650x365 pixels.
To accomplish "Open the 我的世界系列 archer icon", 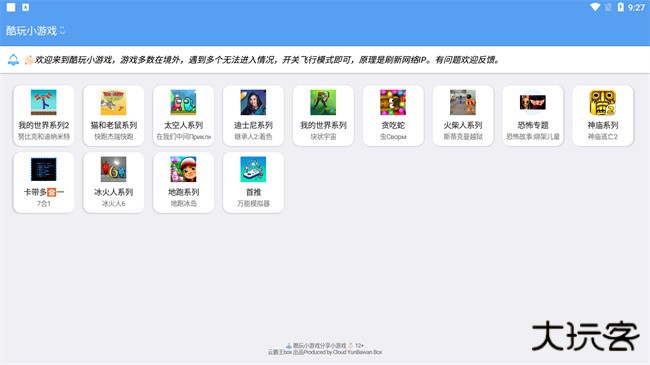I will pos(323,102).
